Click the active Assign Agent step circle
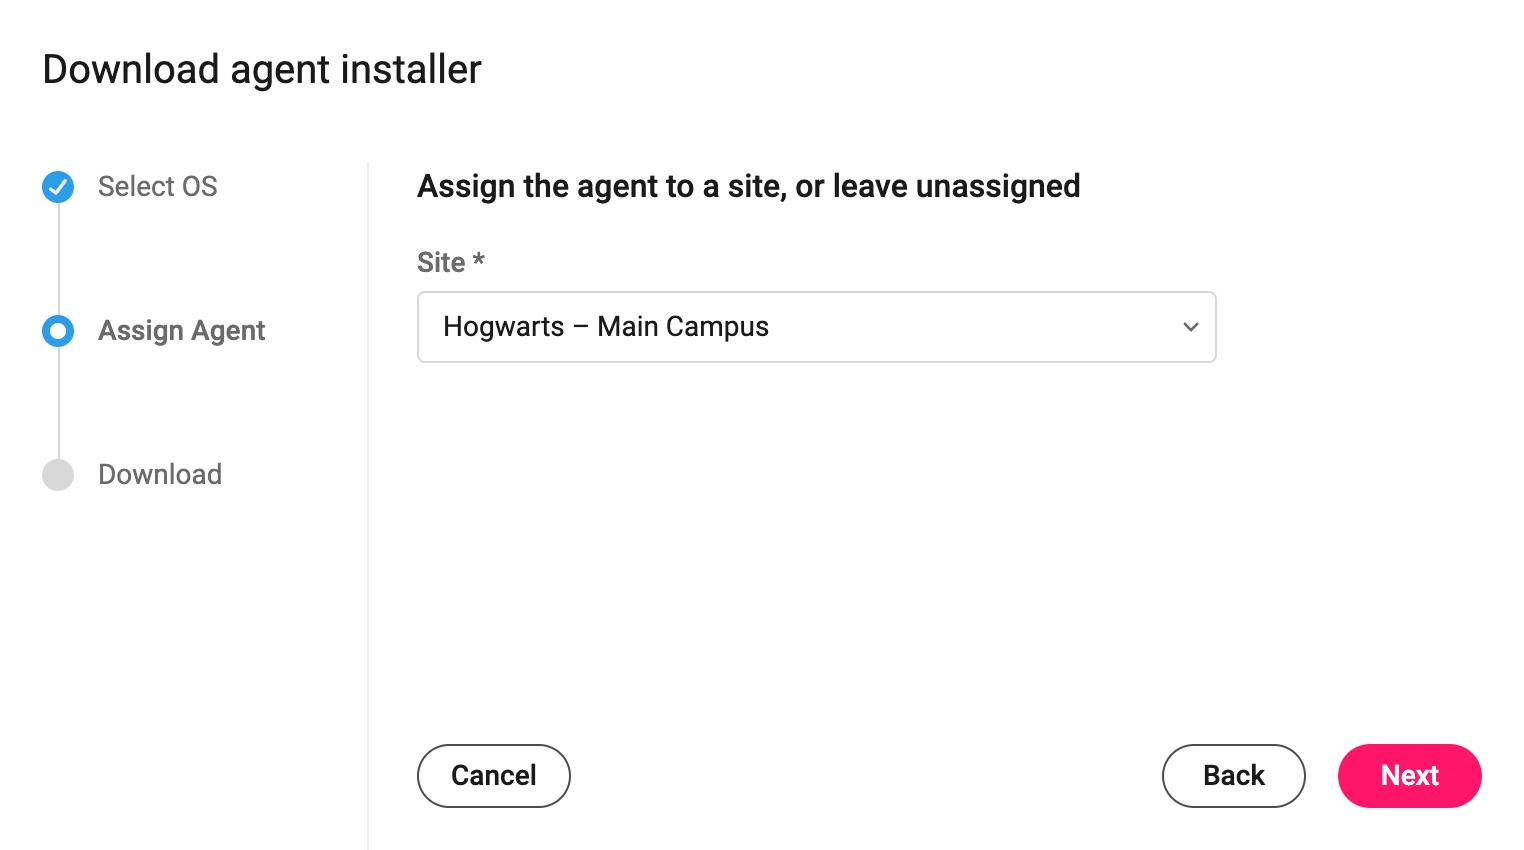 pyautogui.click(x=58, y=331)
